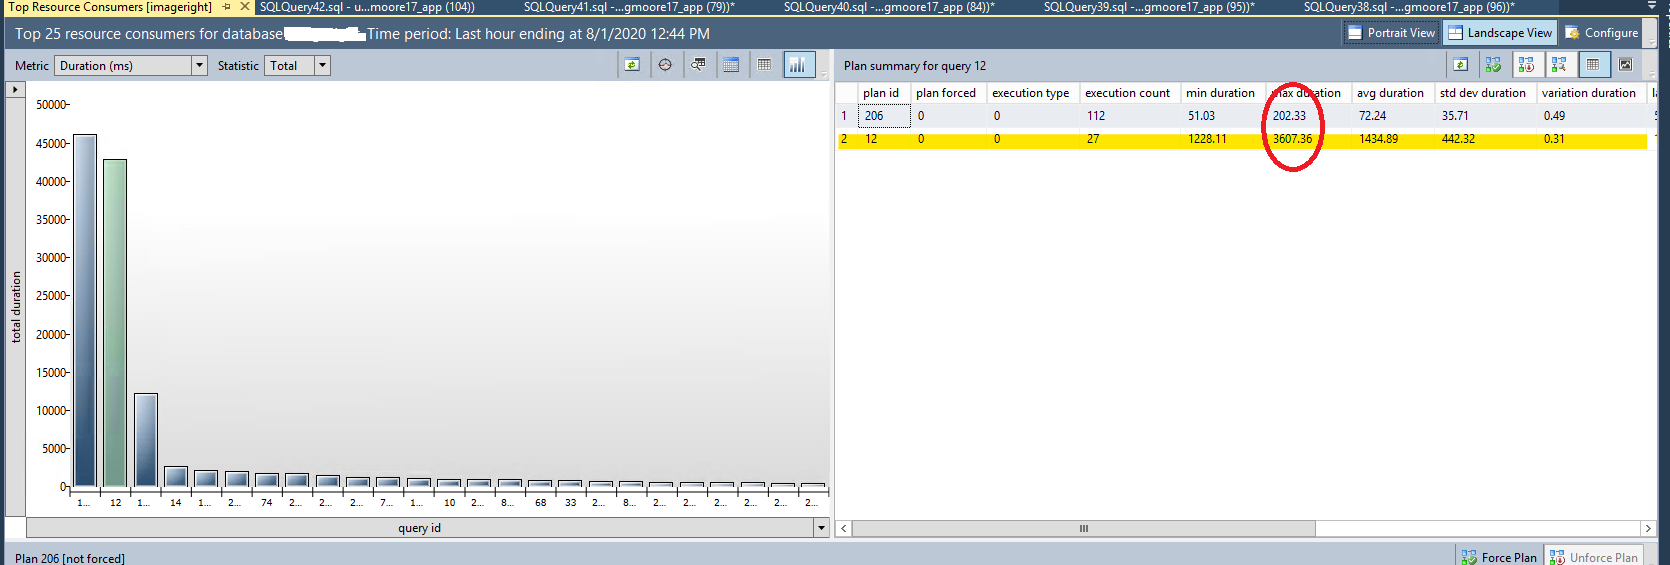Click execution count value 112
1670x565 pixels.
tap(1096, 116)
